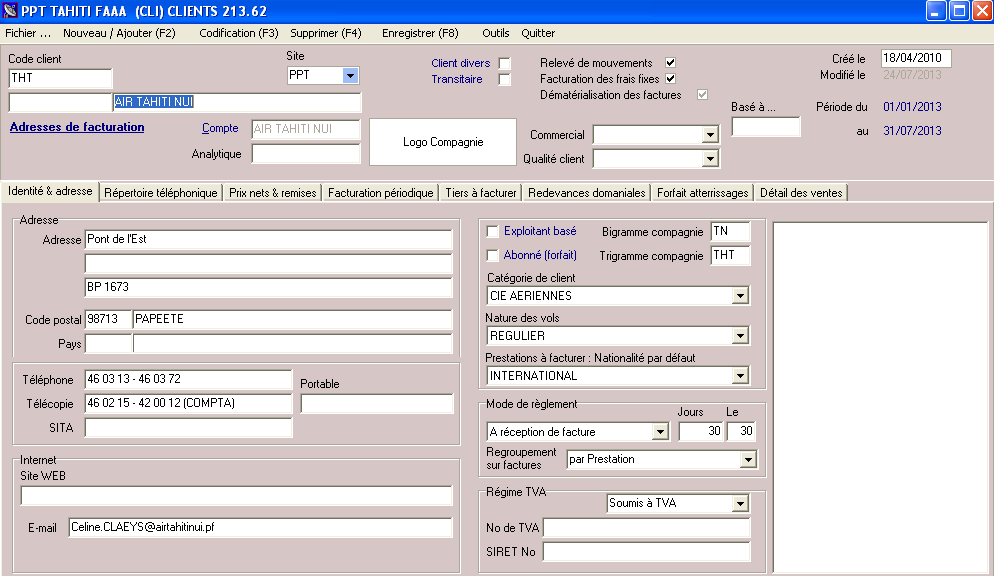994x576 pixels.
Task: Enable the Exploitant basé checkbox
Action: pyautogui.click(x=492, y=232)
